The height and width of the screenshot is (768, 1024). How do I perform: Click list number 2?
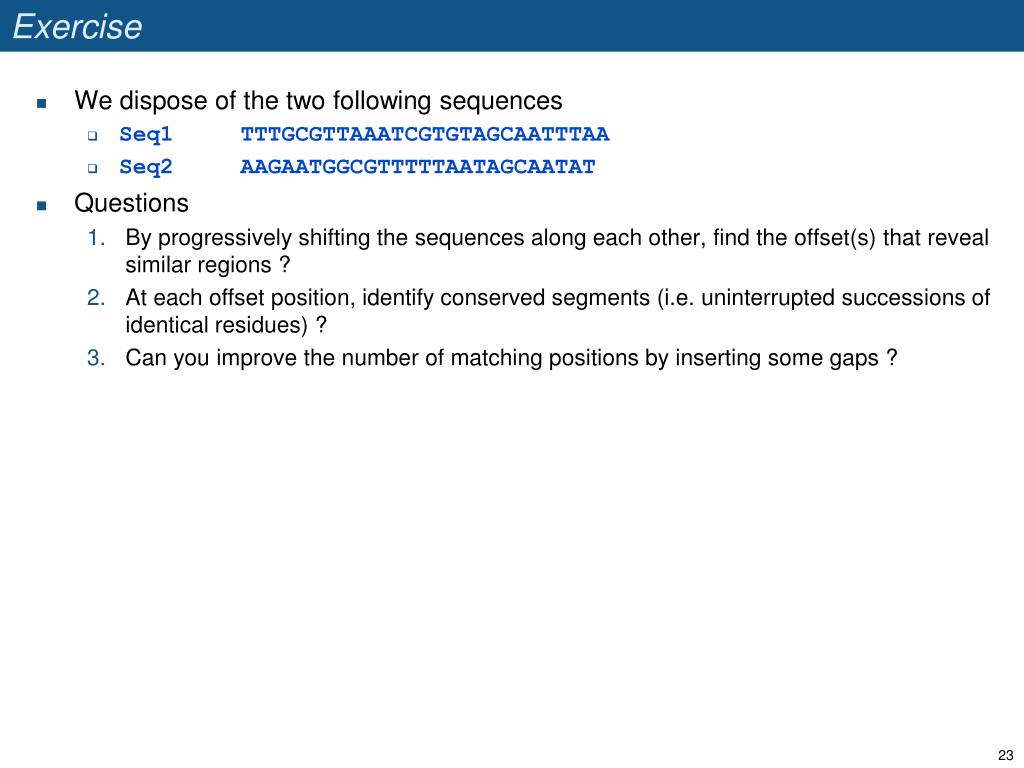click(96, 298)
